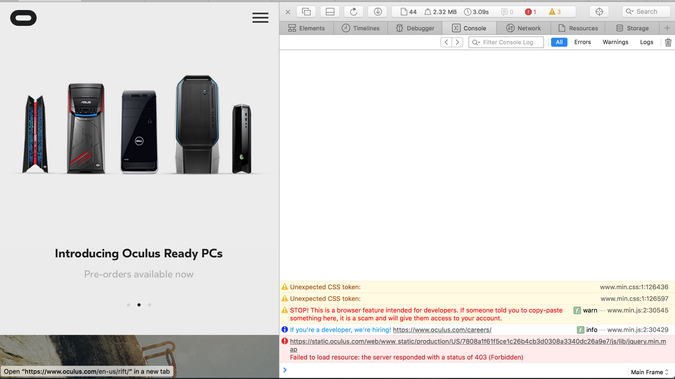Image resolution: width=675 pixels, height=379 pixels.
Task: Reload the page from the inspector toolbar
Action: coord(353,12)
